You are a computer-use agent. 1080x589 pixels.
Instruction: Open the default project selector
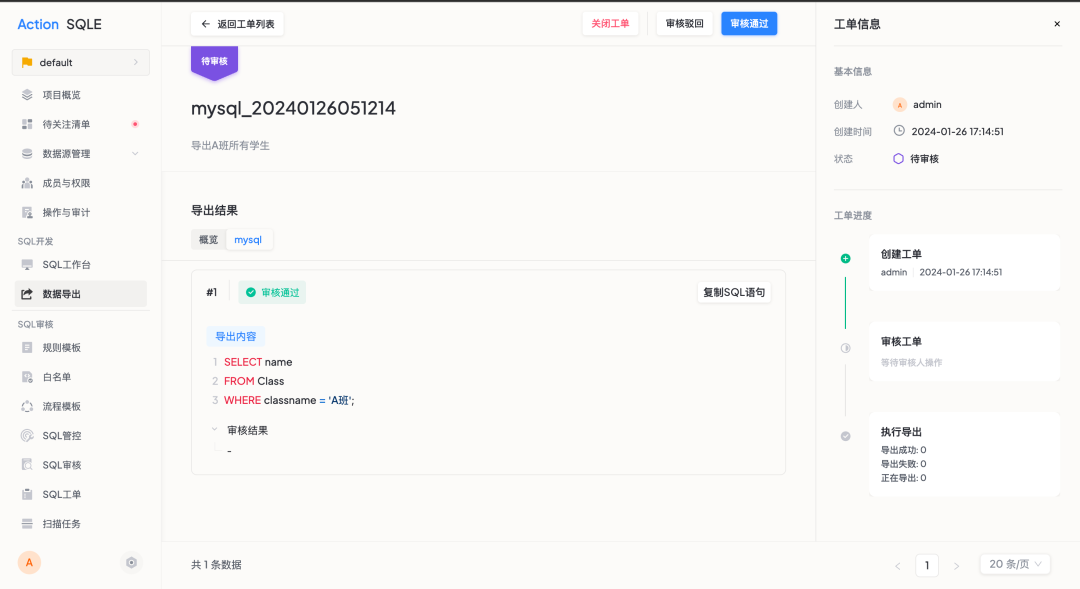(81, 62)
